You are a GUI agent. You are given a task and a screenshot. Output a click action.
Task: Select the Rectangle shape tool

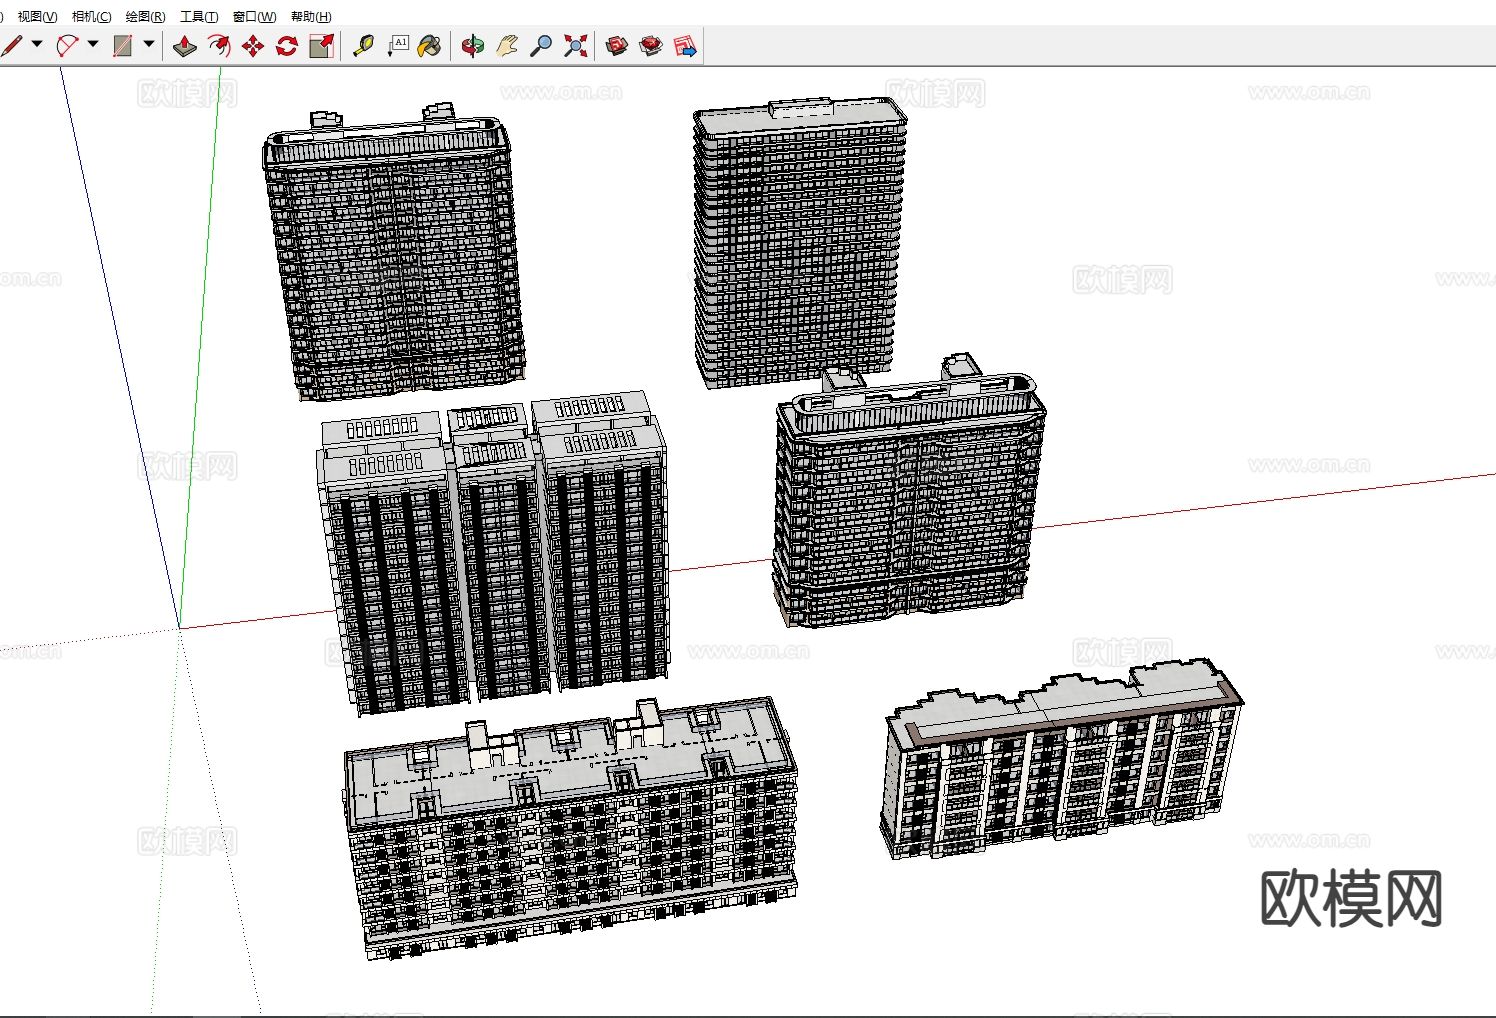point(123,46)
